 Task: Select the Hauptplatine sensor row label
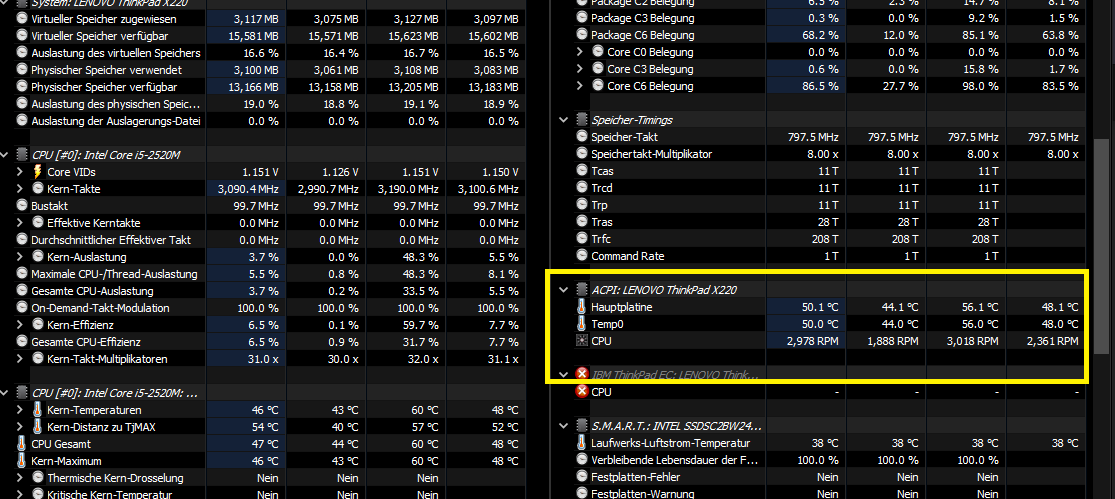click(x=621, y=307)
